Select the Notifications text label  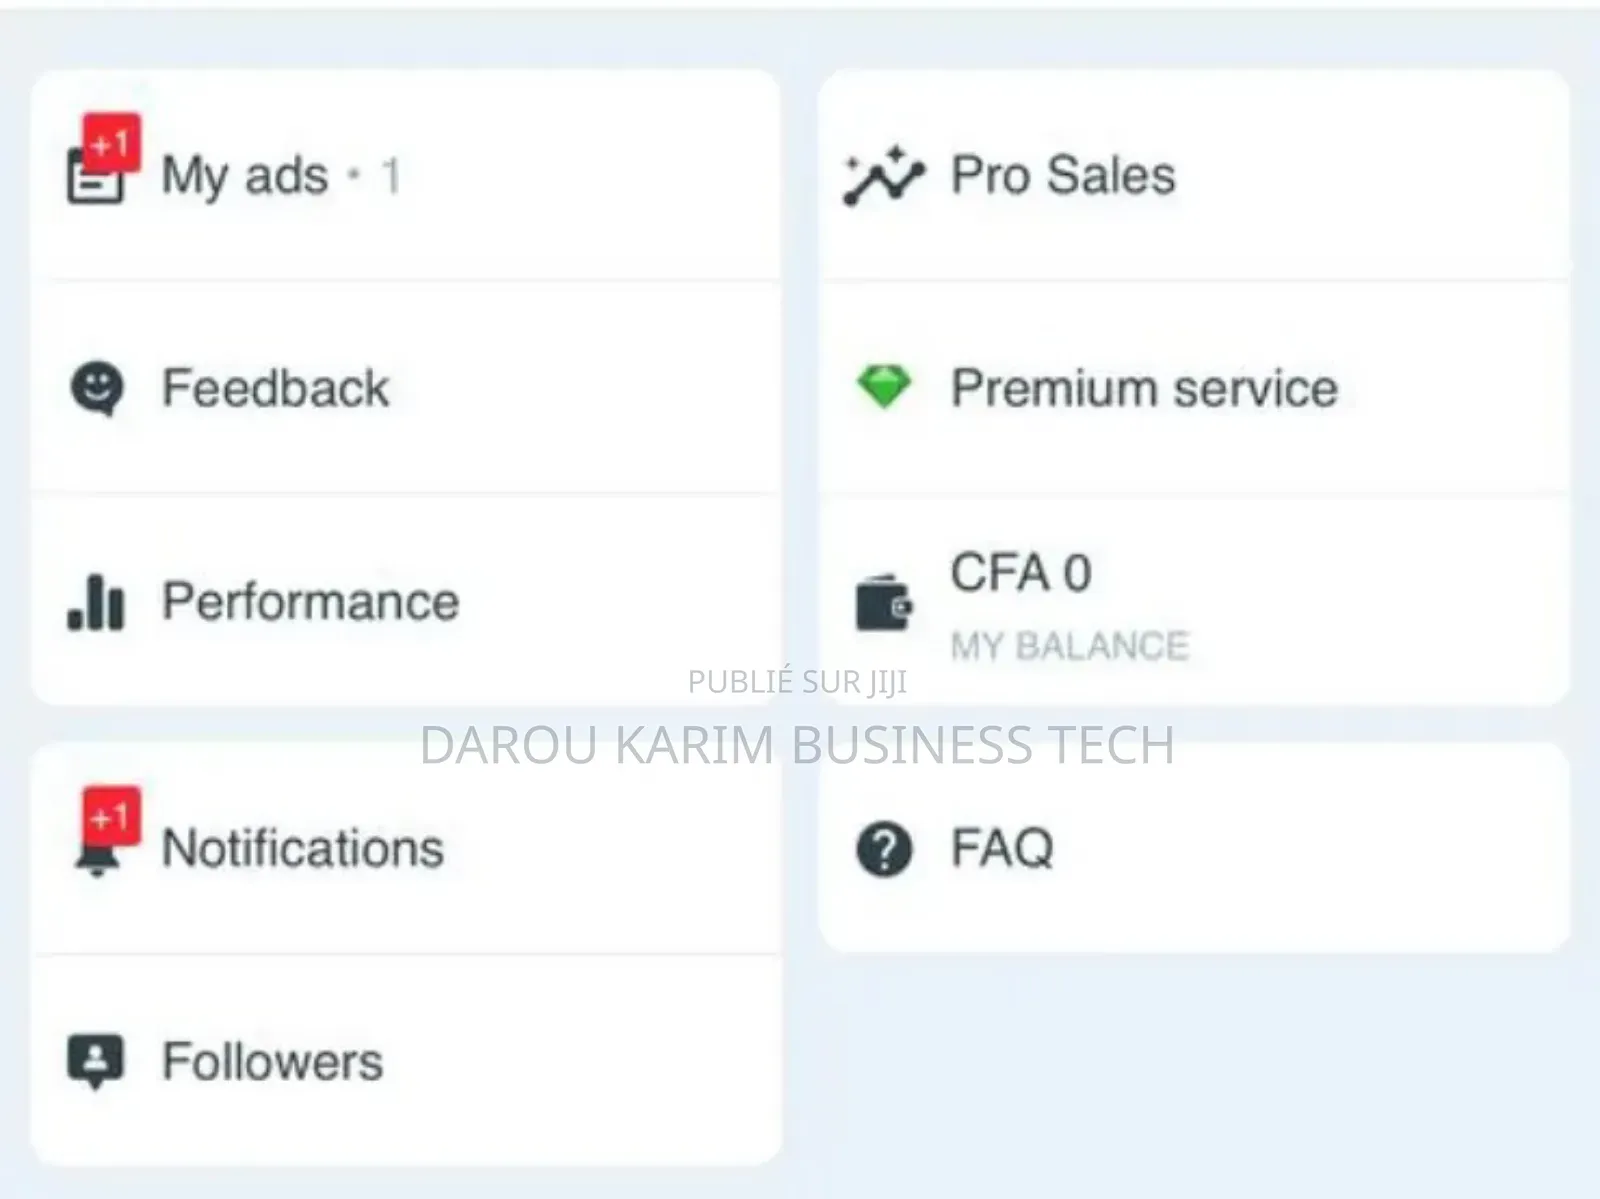[x=303, y=849]
